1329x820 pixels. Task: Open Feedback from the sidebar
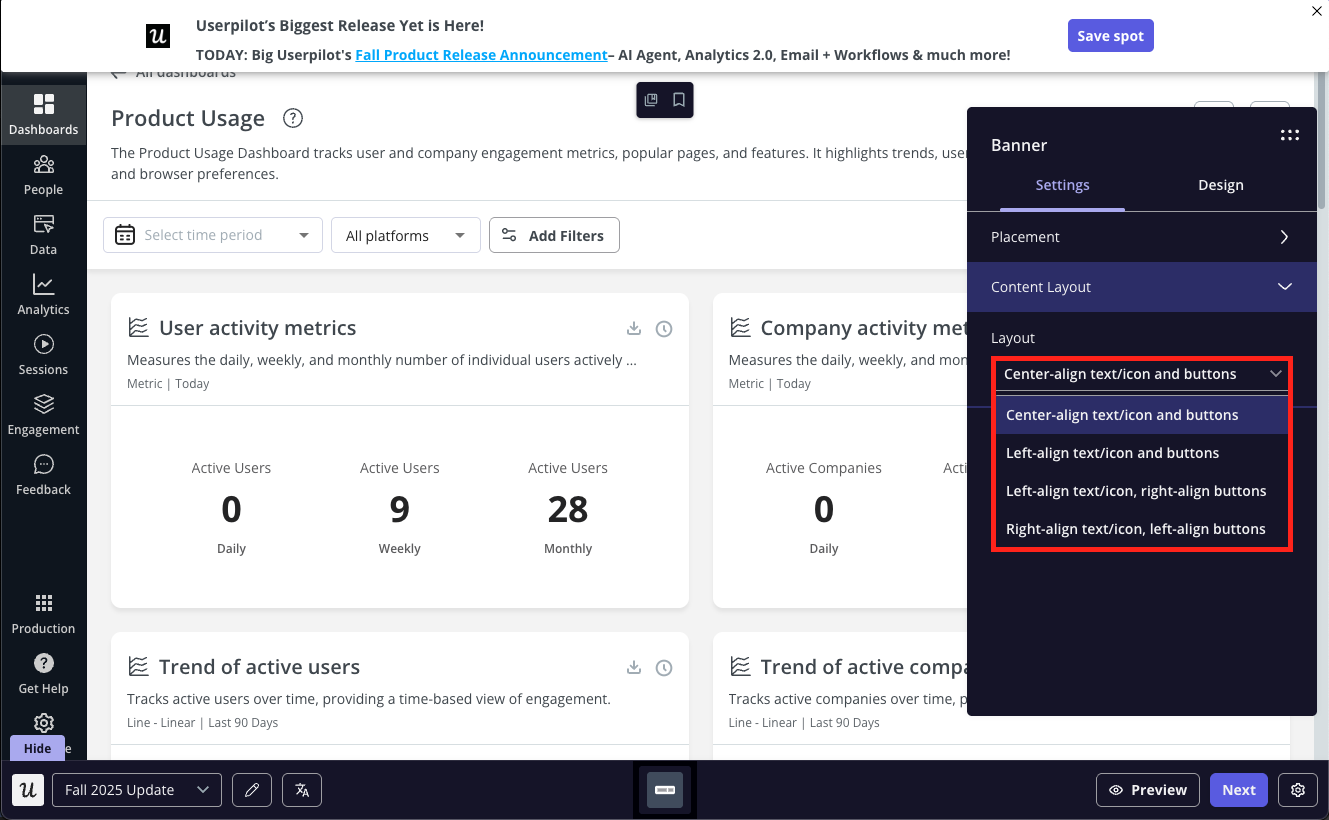click(x=43, y=475)
